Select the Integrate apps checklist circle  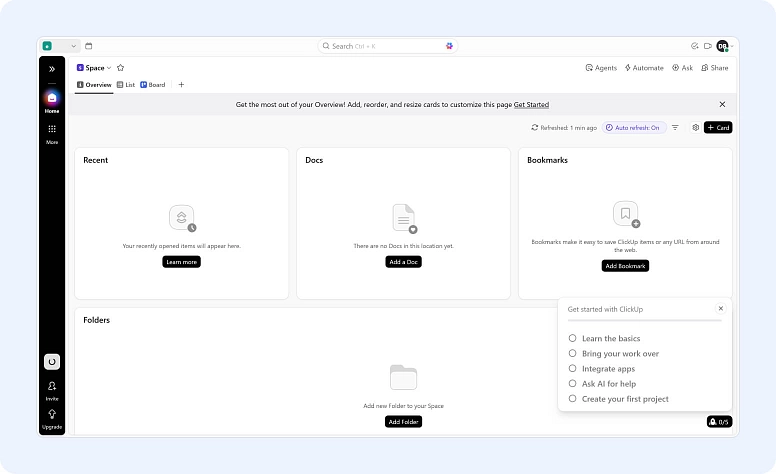coord(573,369)
